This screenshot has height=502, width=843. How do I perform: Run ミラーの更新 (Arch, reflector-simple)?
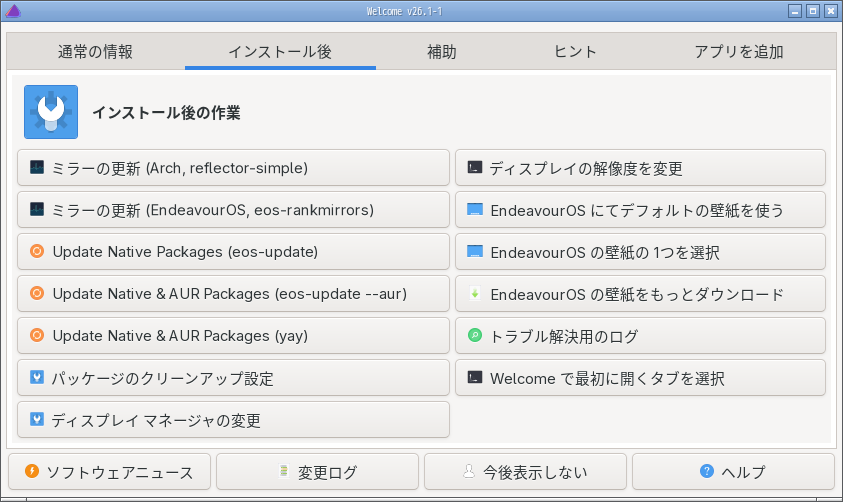[x=233, y=168]
